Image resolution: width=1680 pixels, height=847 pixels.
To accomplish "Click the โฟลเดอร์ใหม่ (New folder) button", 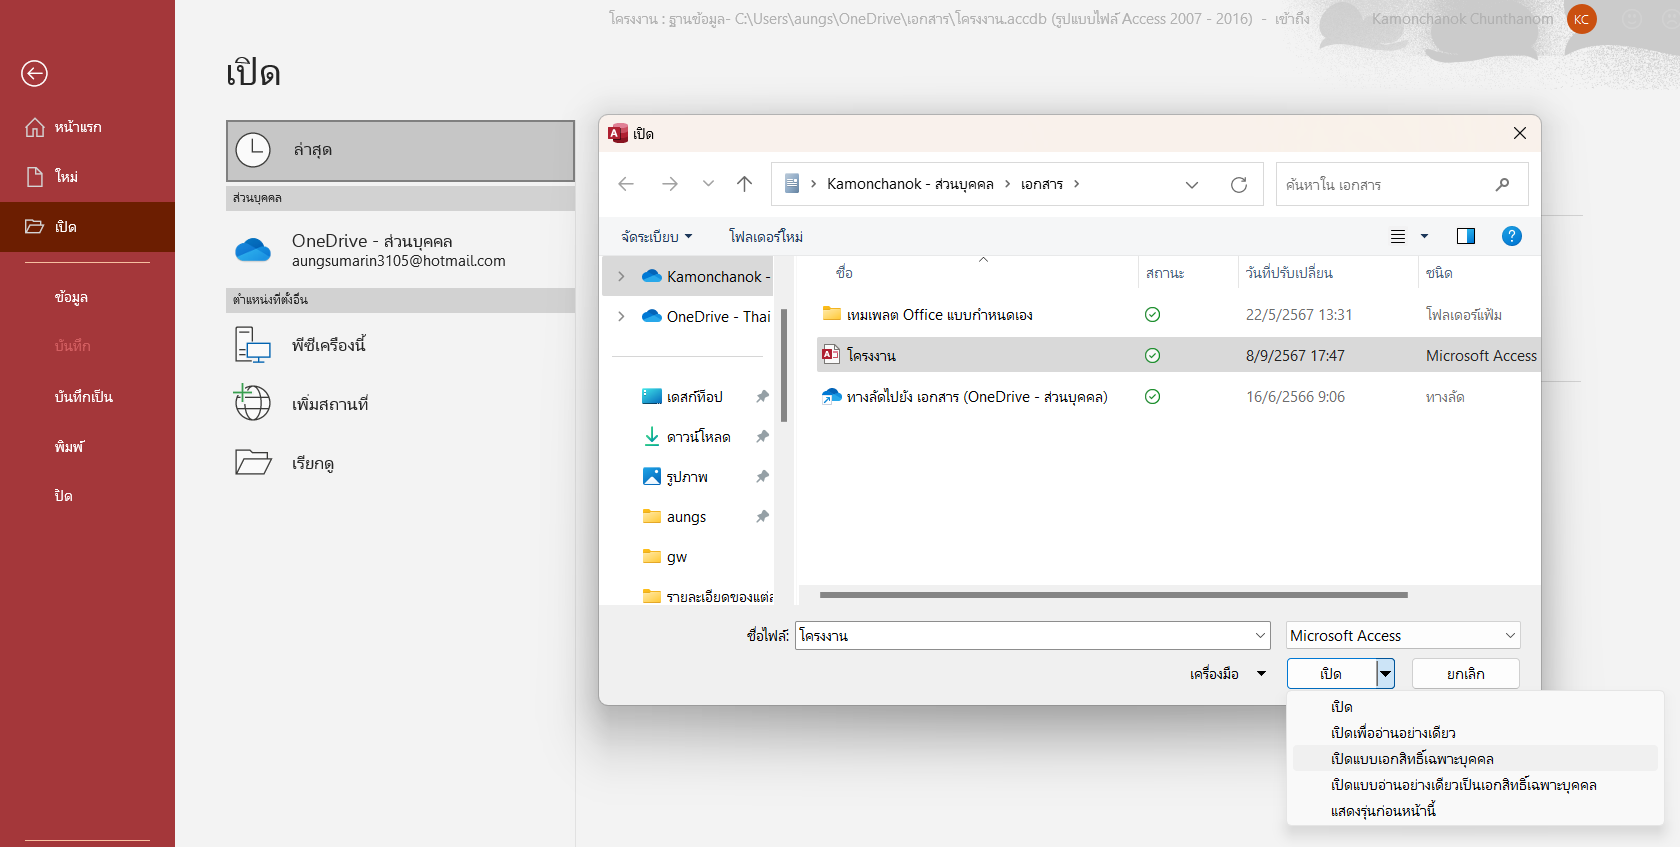I will [x=765, y=237].
